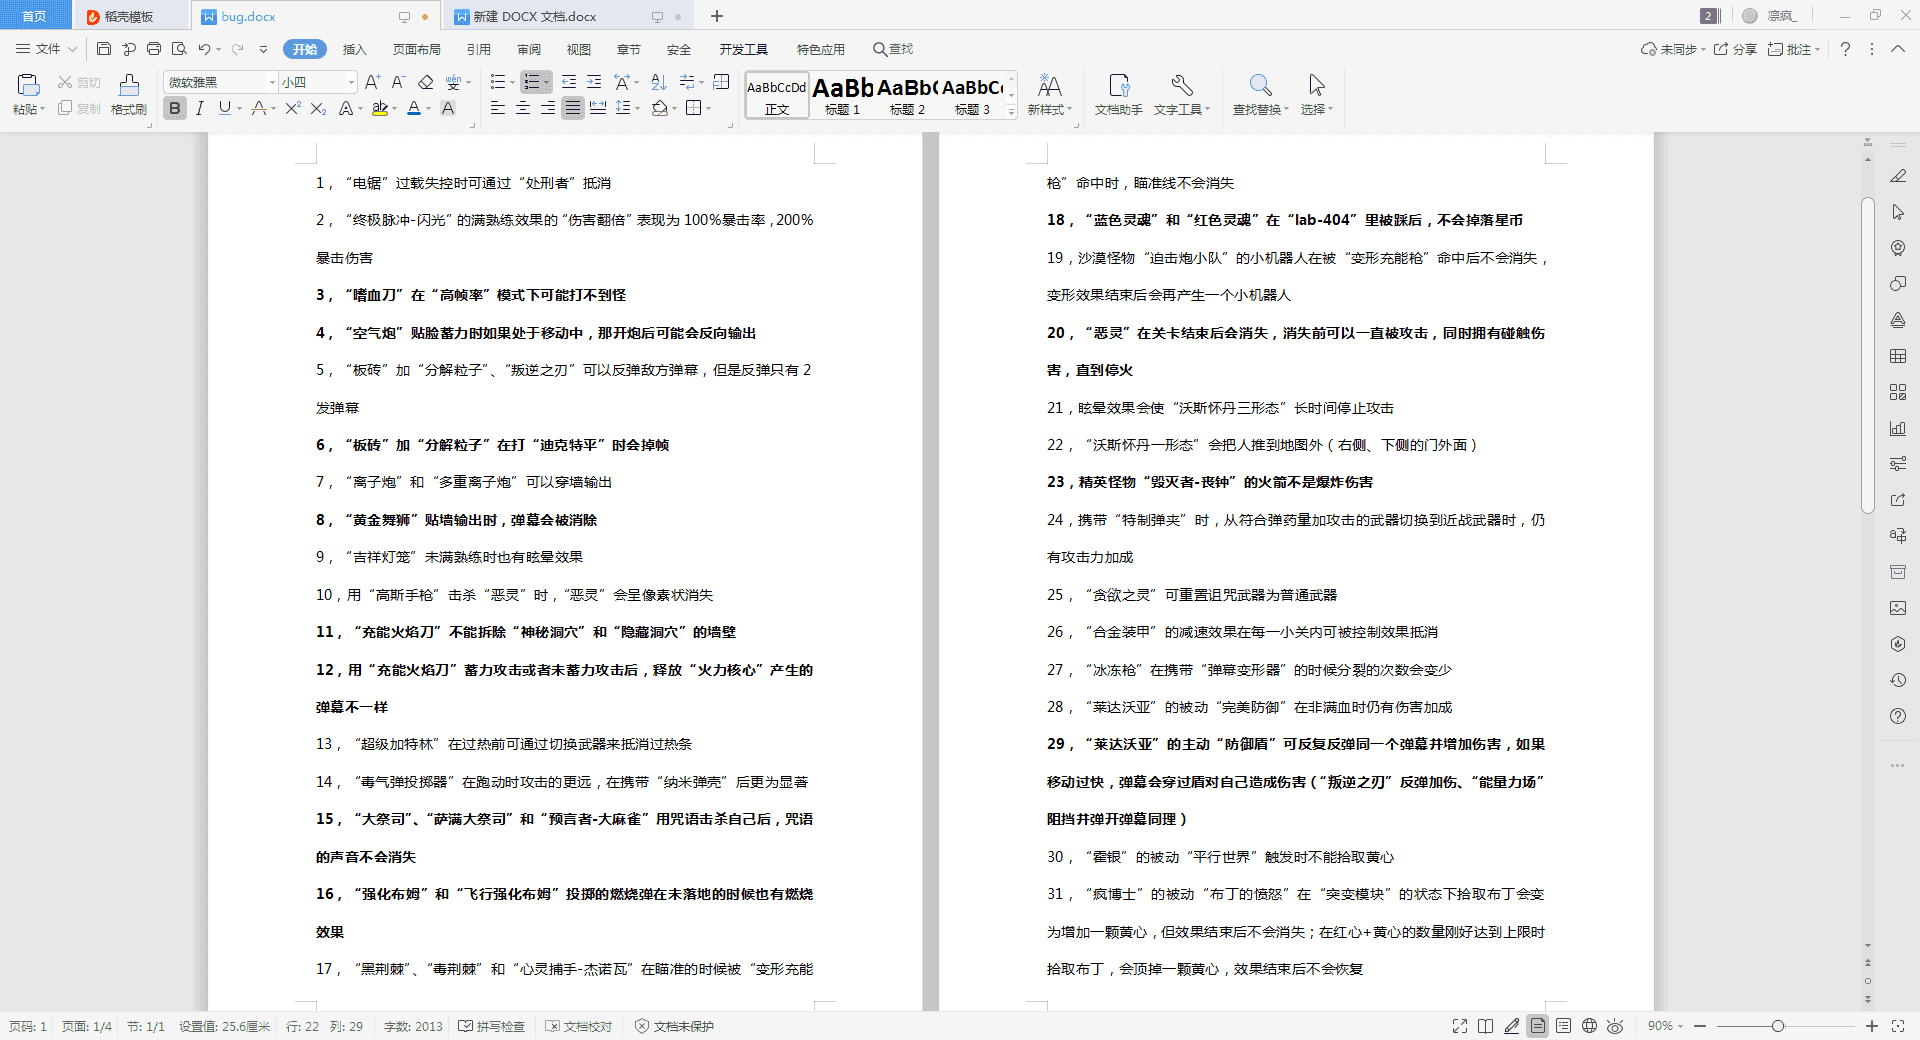Open the Page Layout (页面布局) ribbon tab

[x=416, y=49]
